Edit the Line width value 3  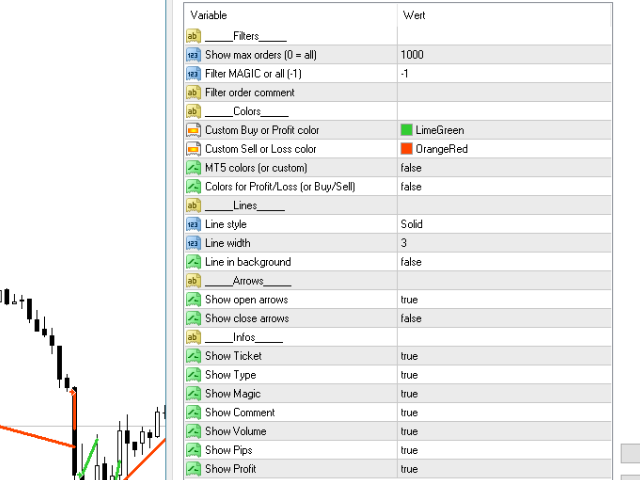pyautogui.click(x=504, y=243)
